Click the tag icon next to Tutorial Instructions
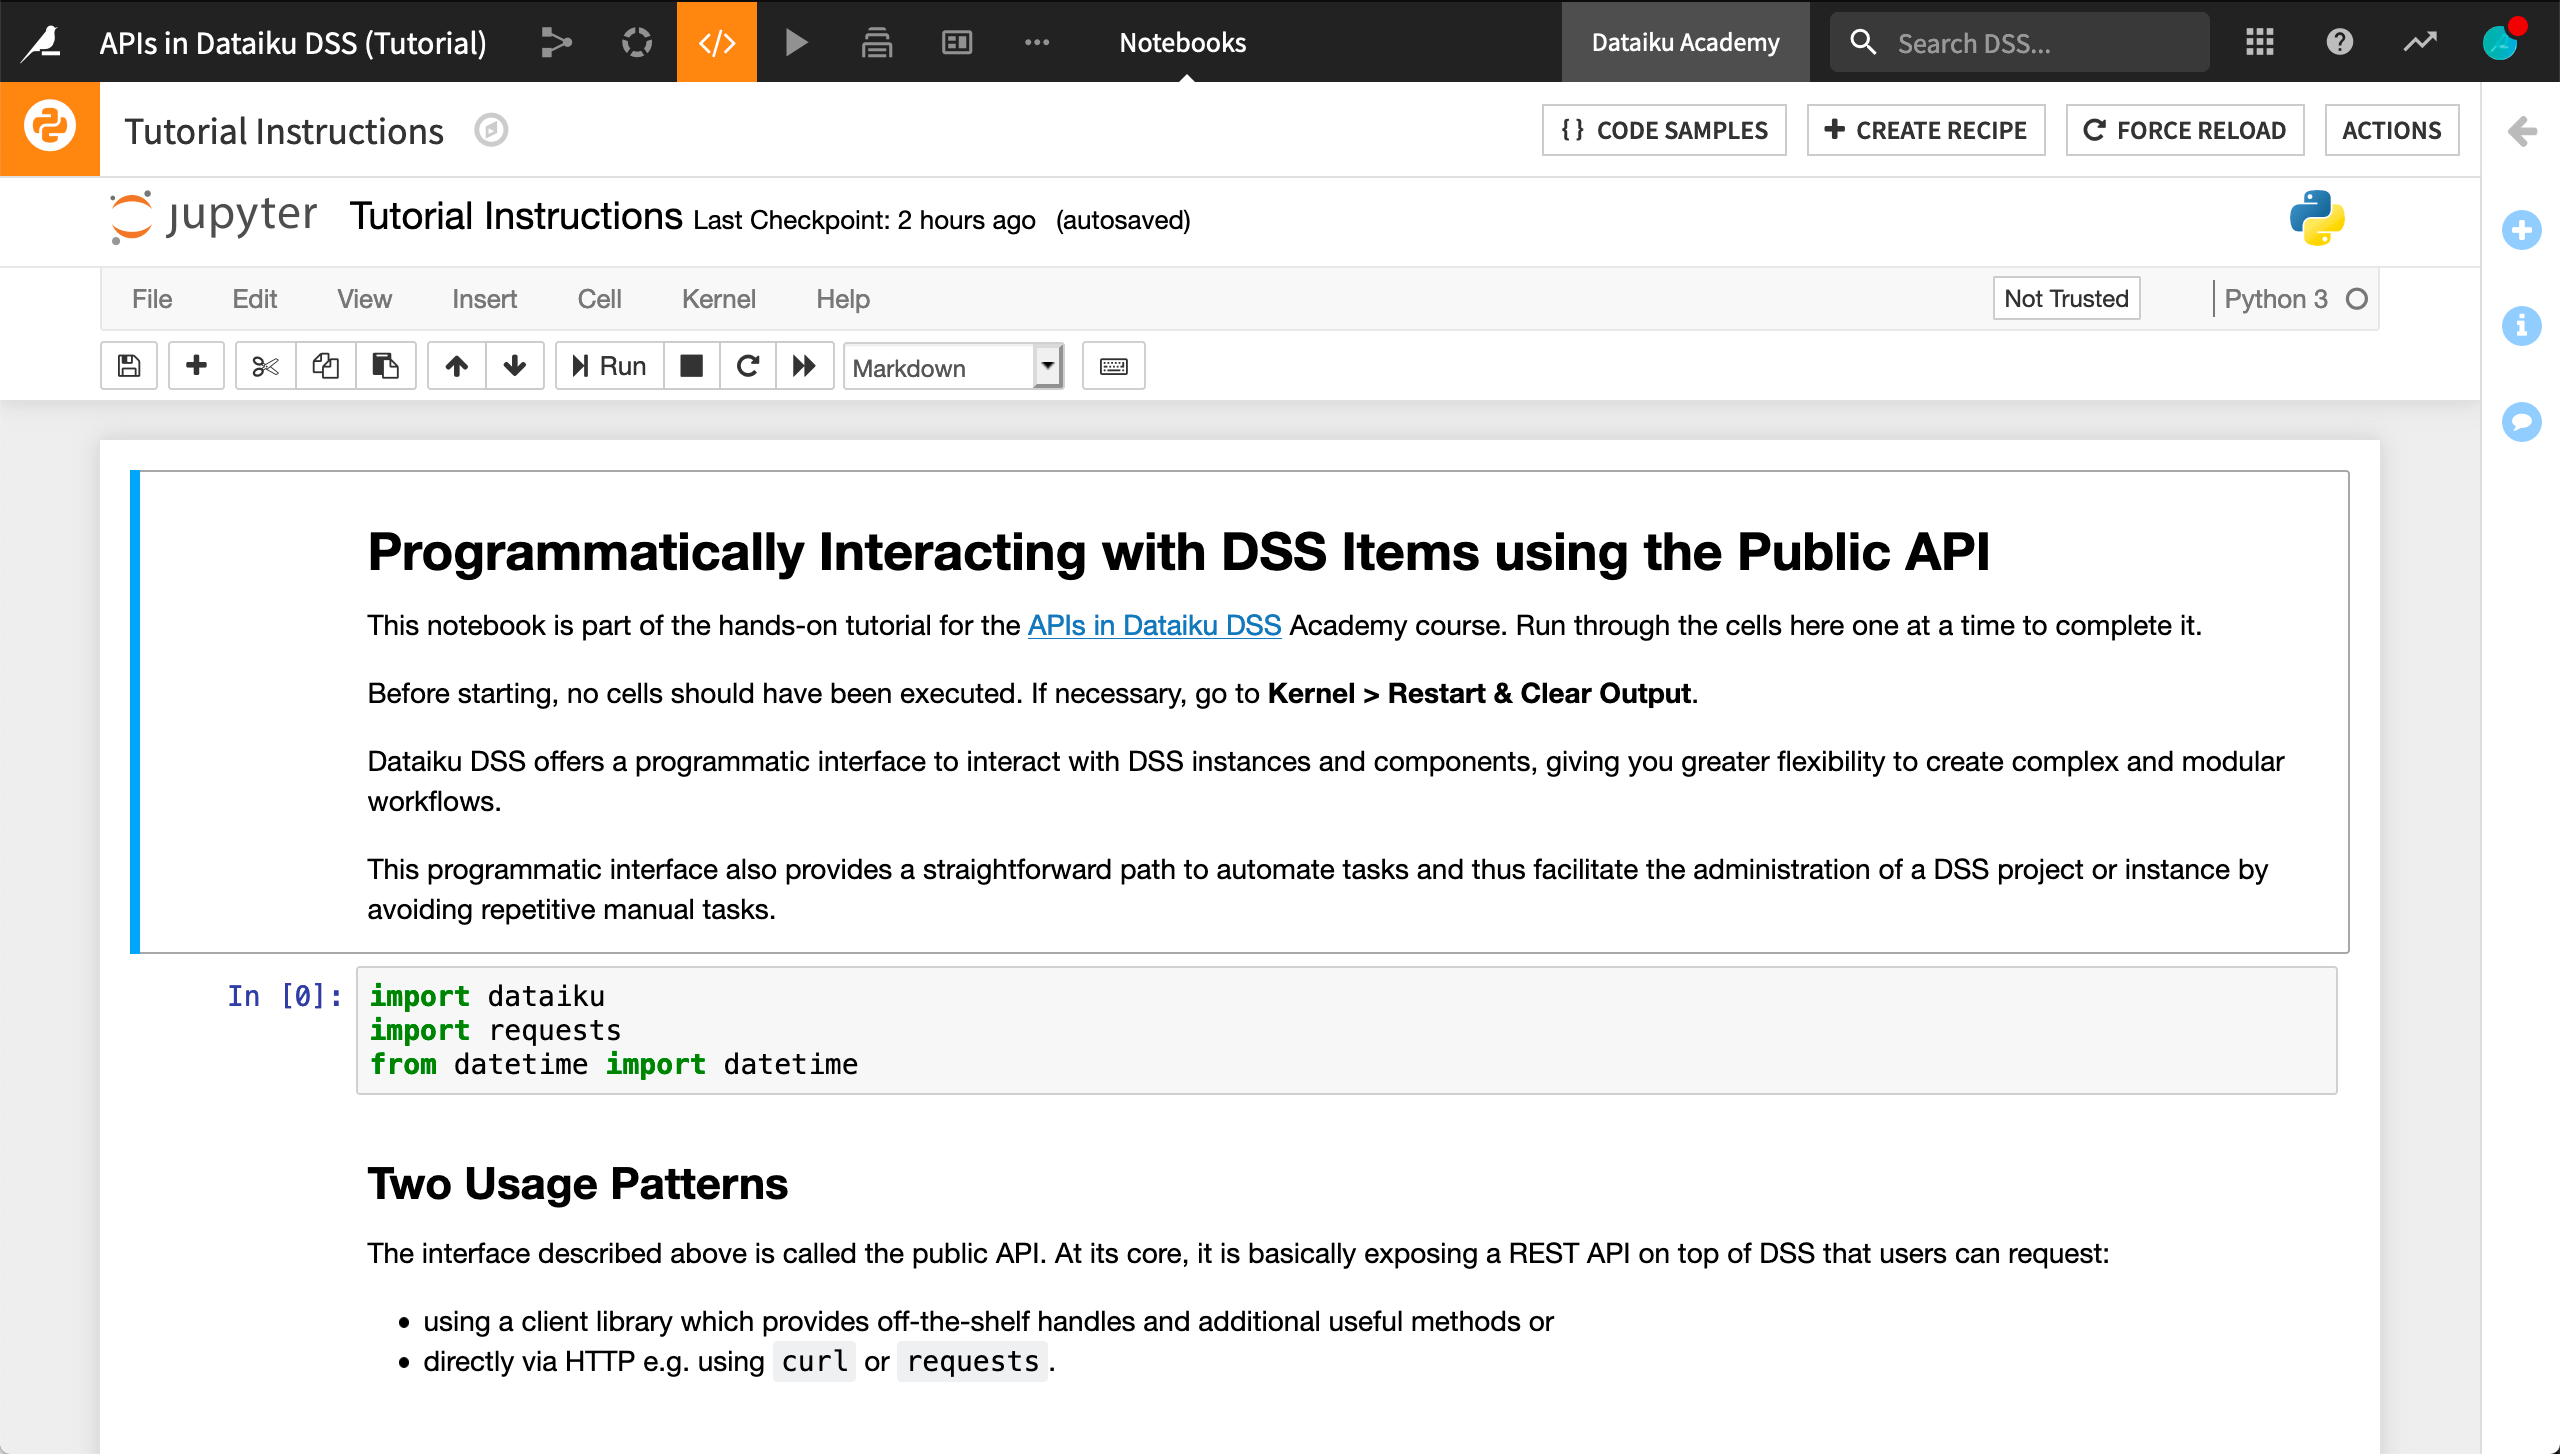The width and height of the screenshot is (2560, 1454). click(x=491, y=130)
